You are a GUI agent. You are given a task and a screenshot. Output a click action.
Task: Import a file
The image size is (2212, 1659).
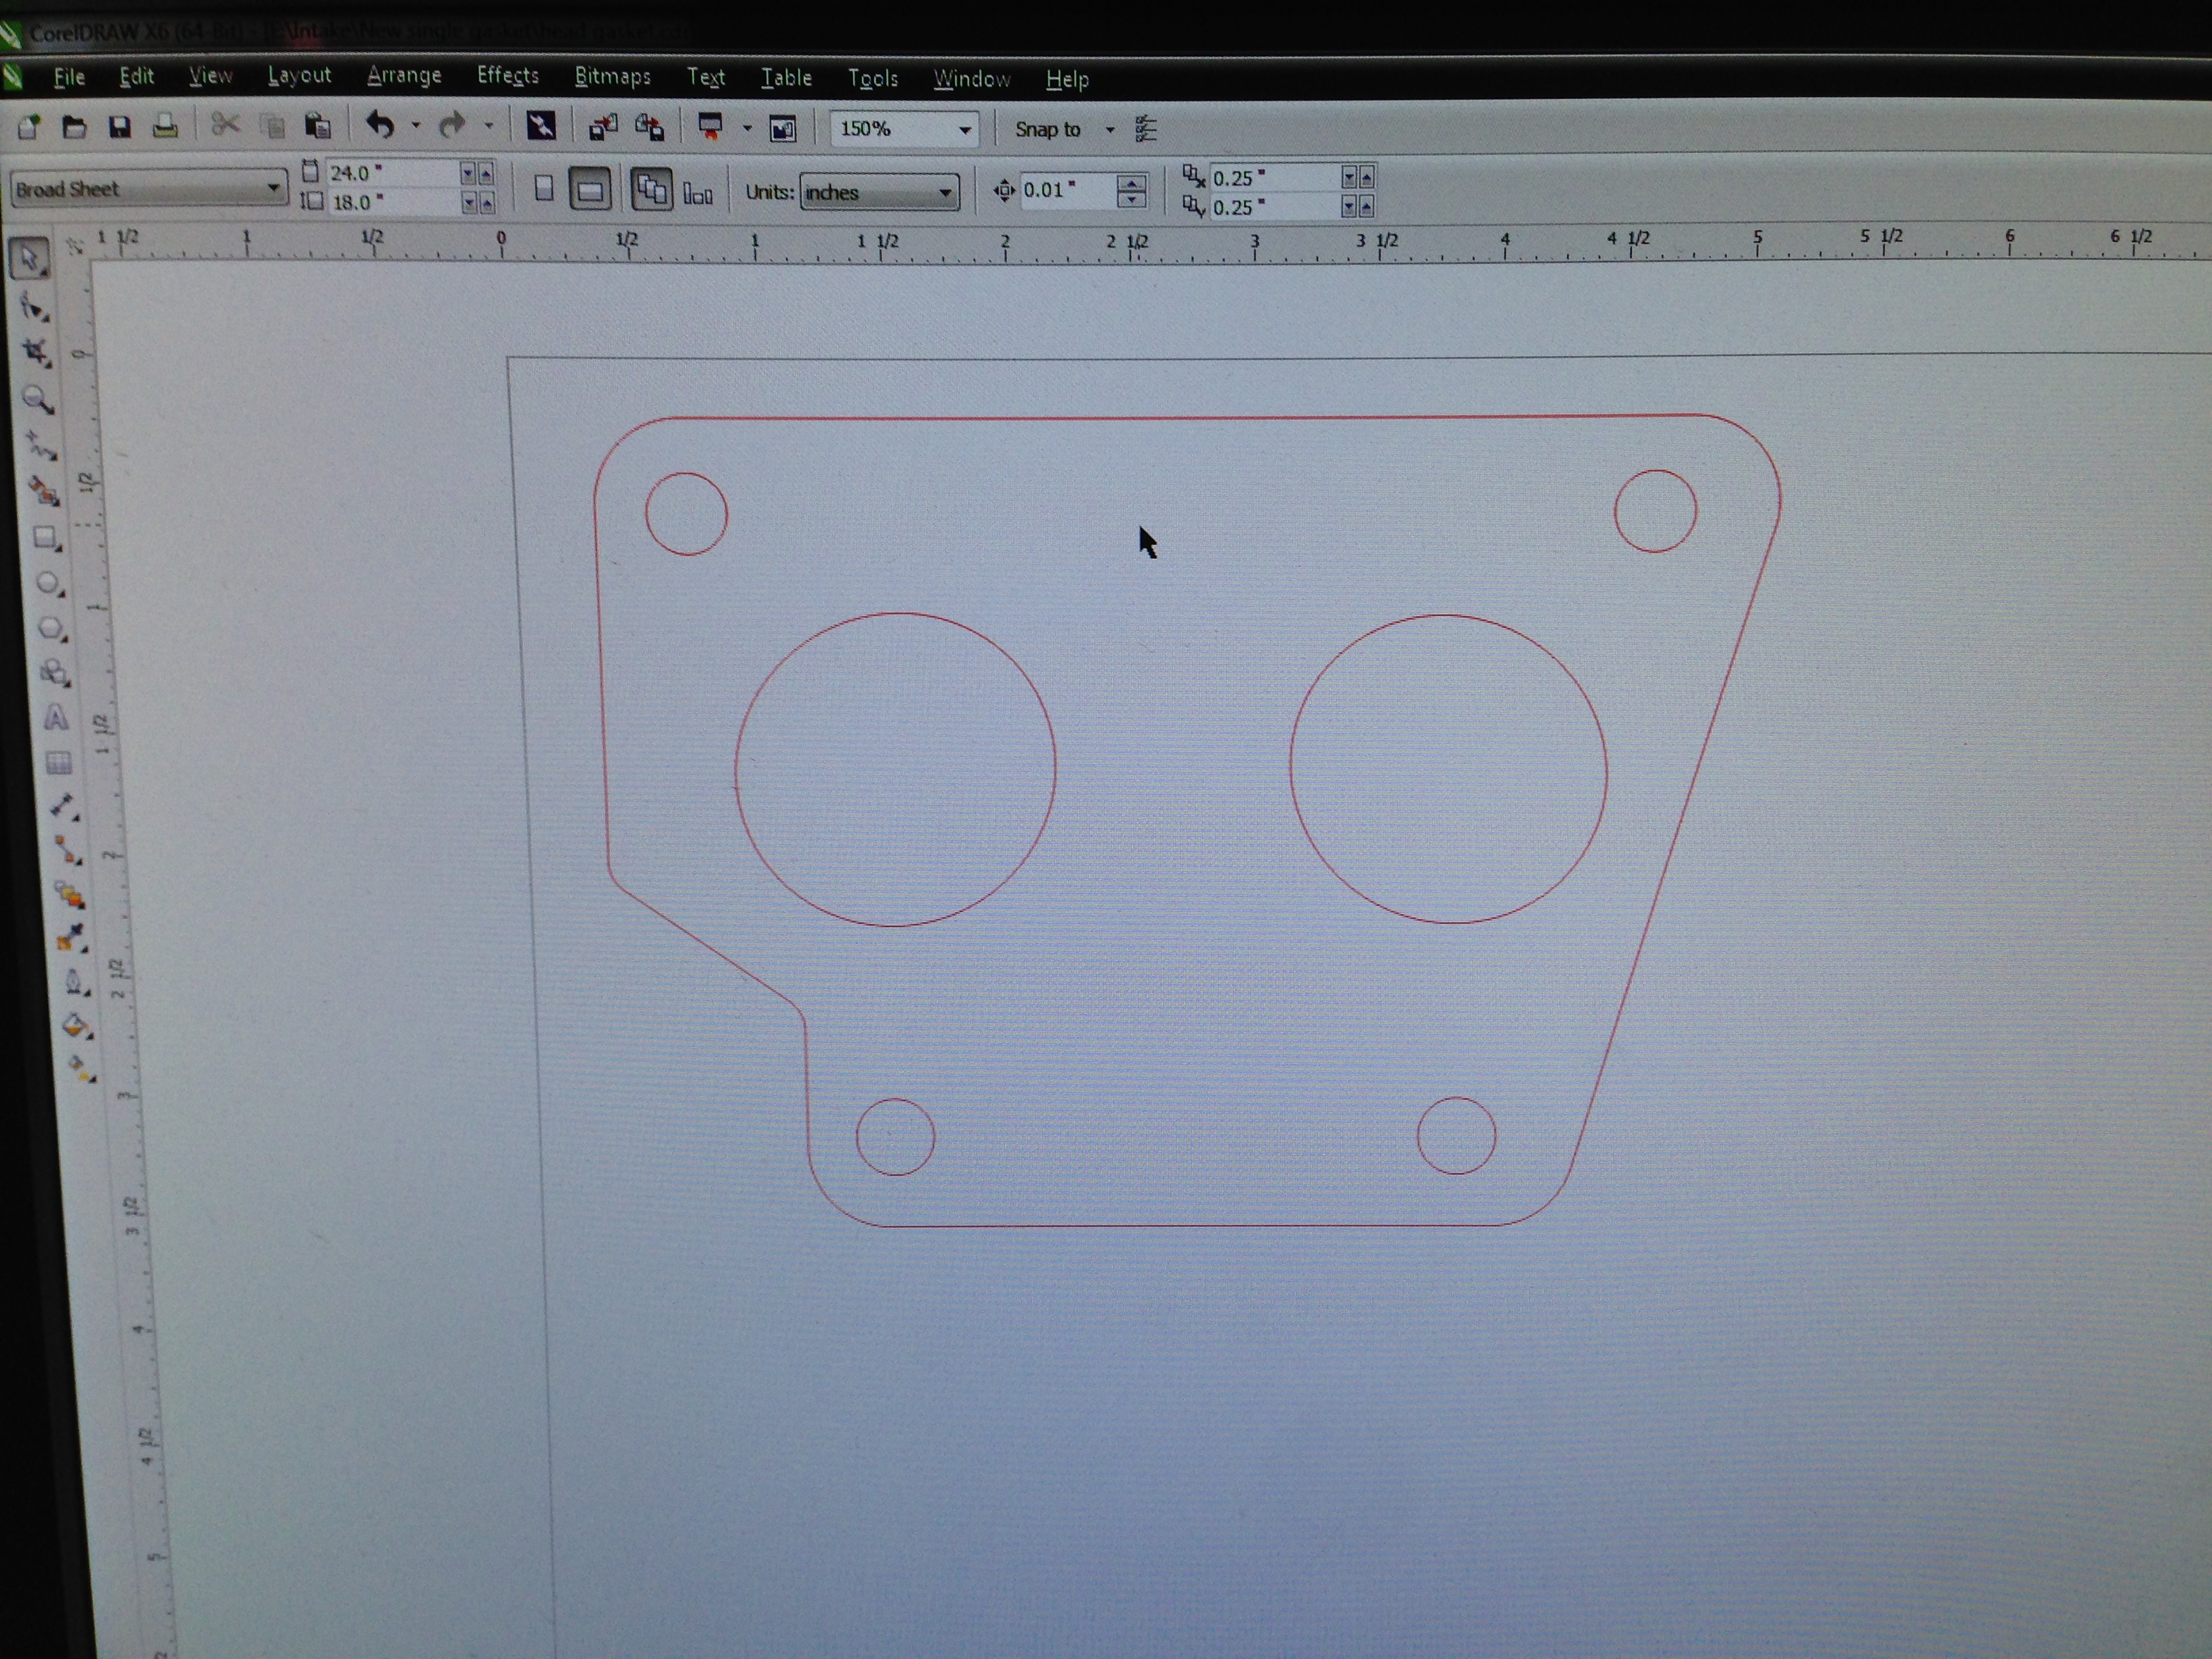pyautogui.click(x=603, y=127)
